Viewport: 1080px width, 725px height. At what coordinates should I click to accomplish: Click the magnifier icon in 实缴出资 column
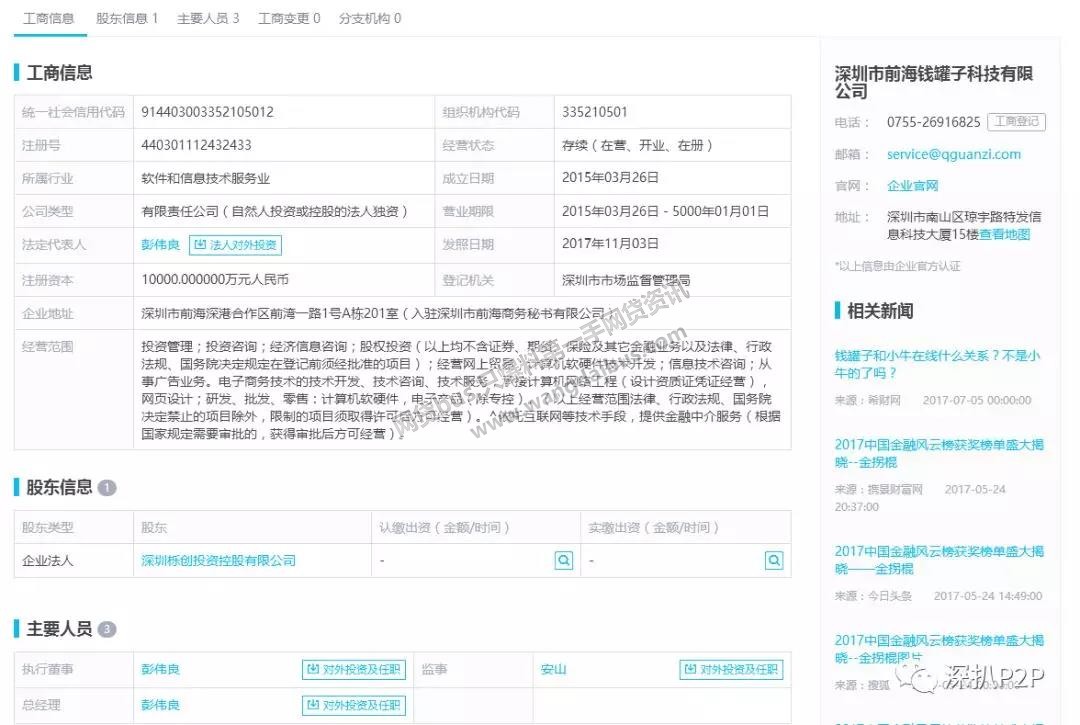click(x=774, y=560)
